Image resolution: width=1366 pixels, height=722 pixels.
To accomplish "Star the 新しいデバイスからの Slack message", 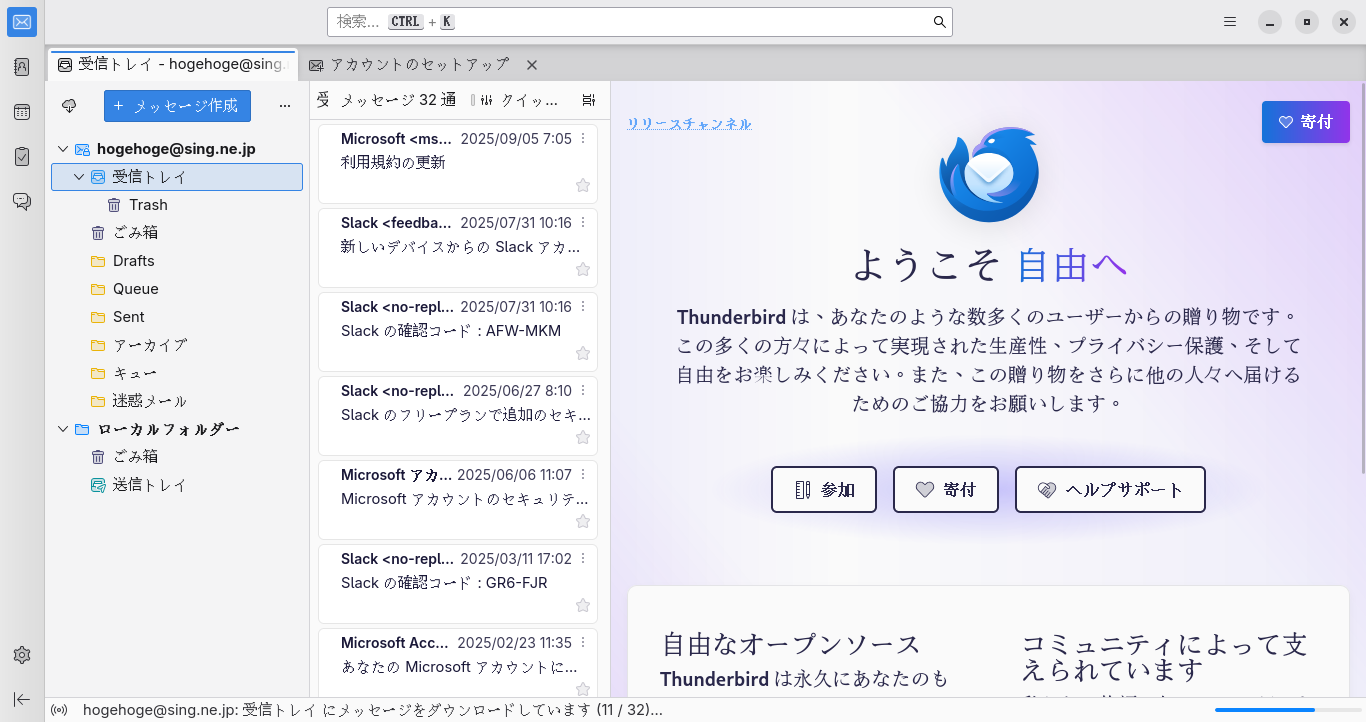I will pyautogui.click(x=583, y=269).
